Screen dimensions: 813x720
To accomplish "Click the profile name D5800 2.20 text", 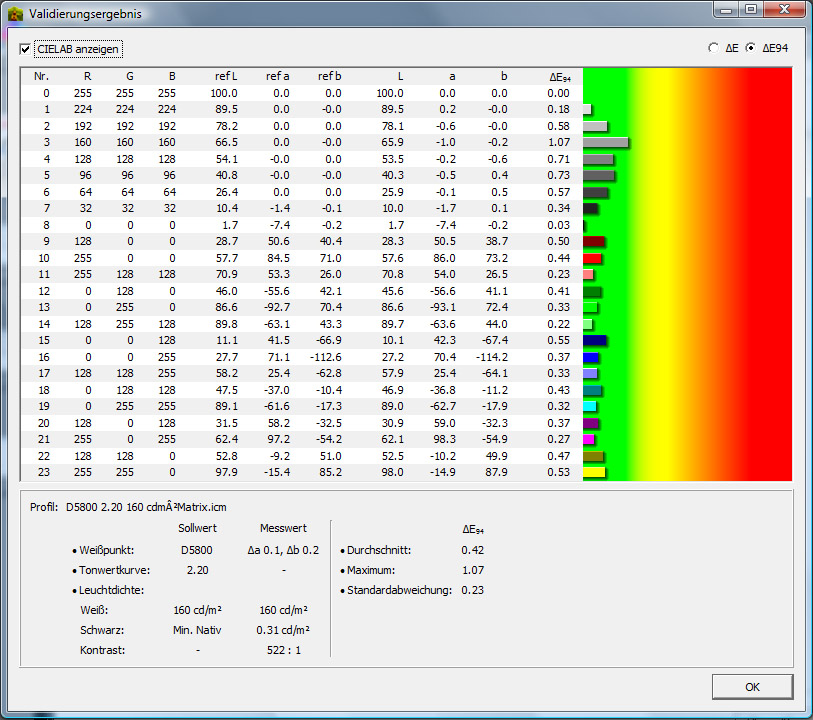I will tap(145, 507).
